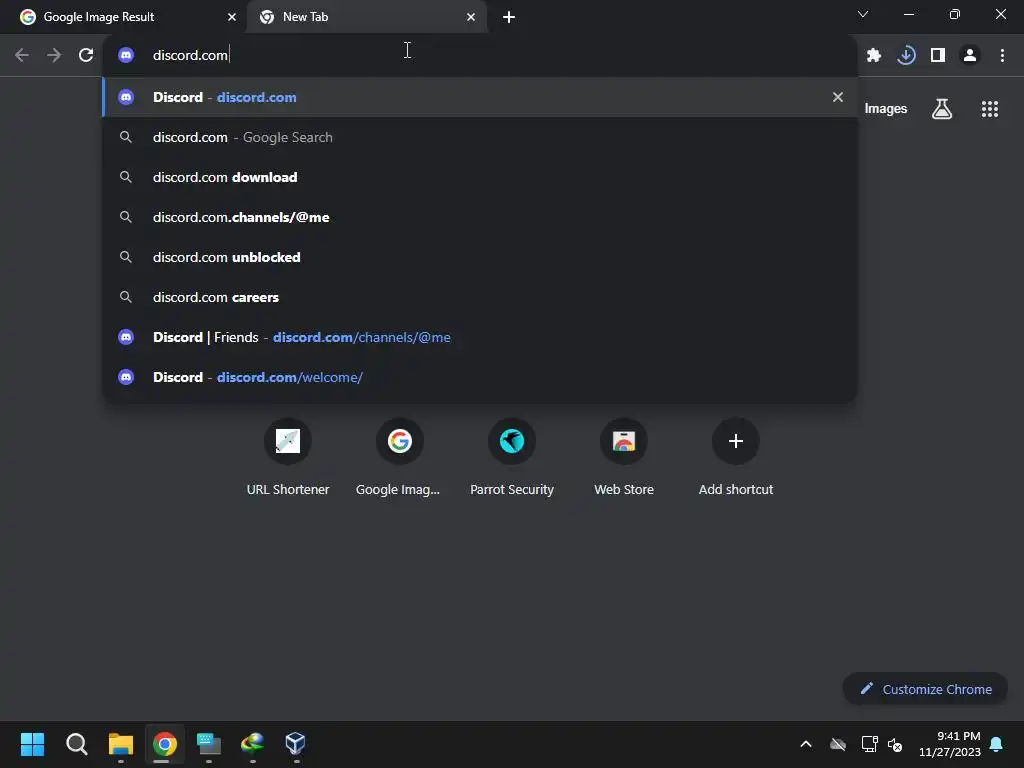Image resolution: width=1024 pixels, height=768 pixels.
Task: Click the Chrome taskbar icon
Action: [165, 743]
